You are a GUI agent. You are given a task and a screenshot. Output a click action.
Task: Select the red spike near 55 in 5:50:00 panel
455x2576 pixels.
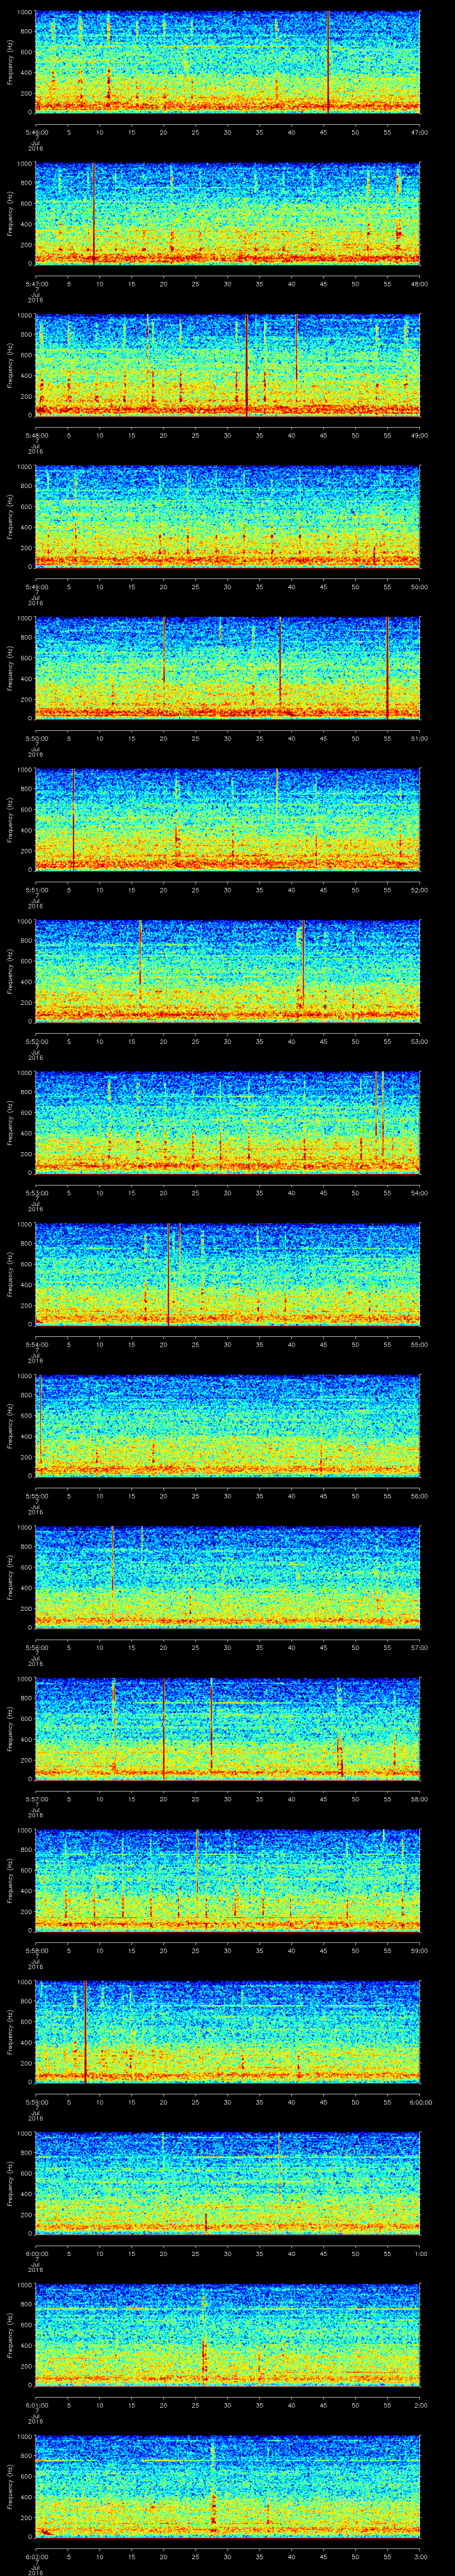(387, 668)
